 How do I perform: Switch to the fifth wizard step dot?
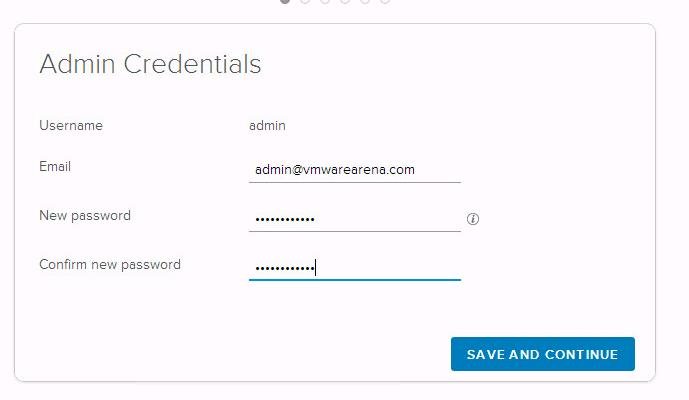[365, 1]
